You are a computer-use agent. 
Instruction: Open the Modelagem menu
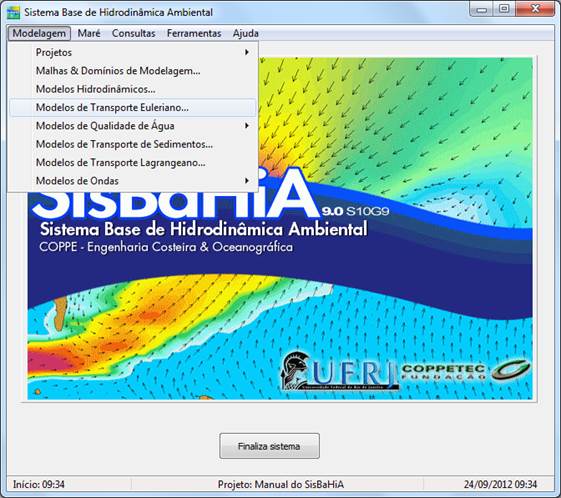[39, 33]
